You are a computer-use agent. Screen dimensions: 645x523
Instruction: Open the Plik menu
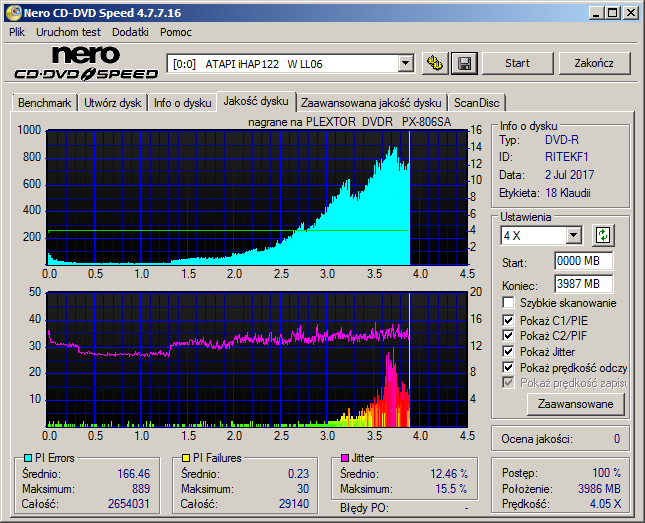coord(17,32)
